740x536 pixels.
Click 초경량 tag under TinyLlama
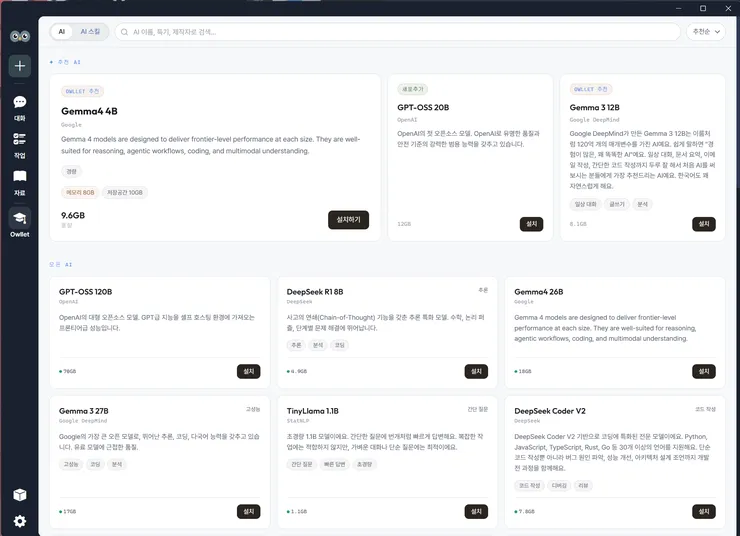[x=364, y=464]
